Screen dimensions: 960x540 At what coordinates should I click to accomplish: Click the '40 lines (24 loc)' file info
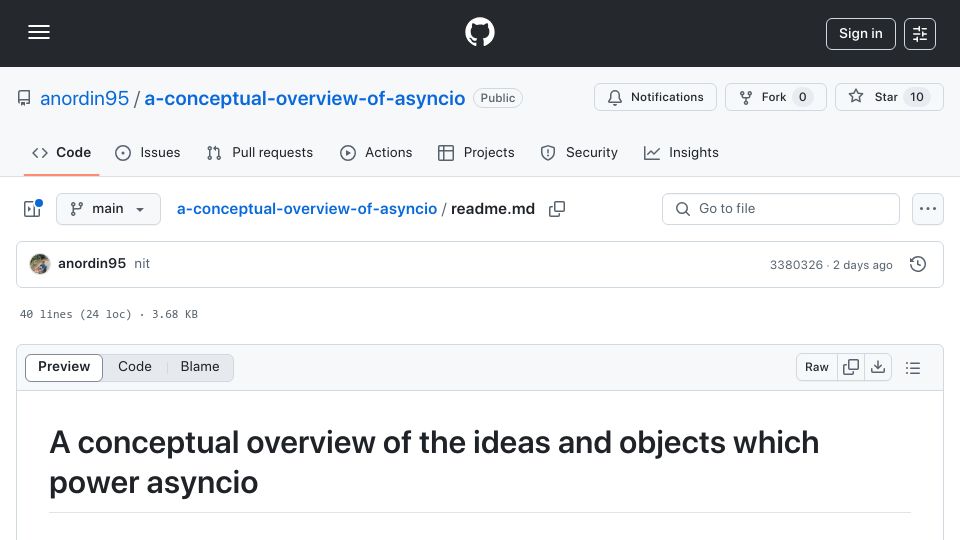pyautogui.click(x=76, y=314)
